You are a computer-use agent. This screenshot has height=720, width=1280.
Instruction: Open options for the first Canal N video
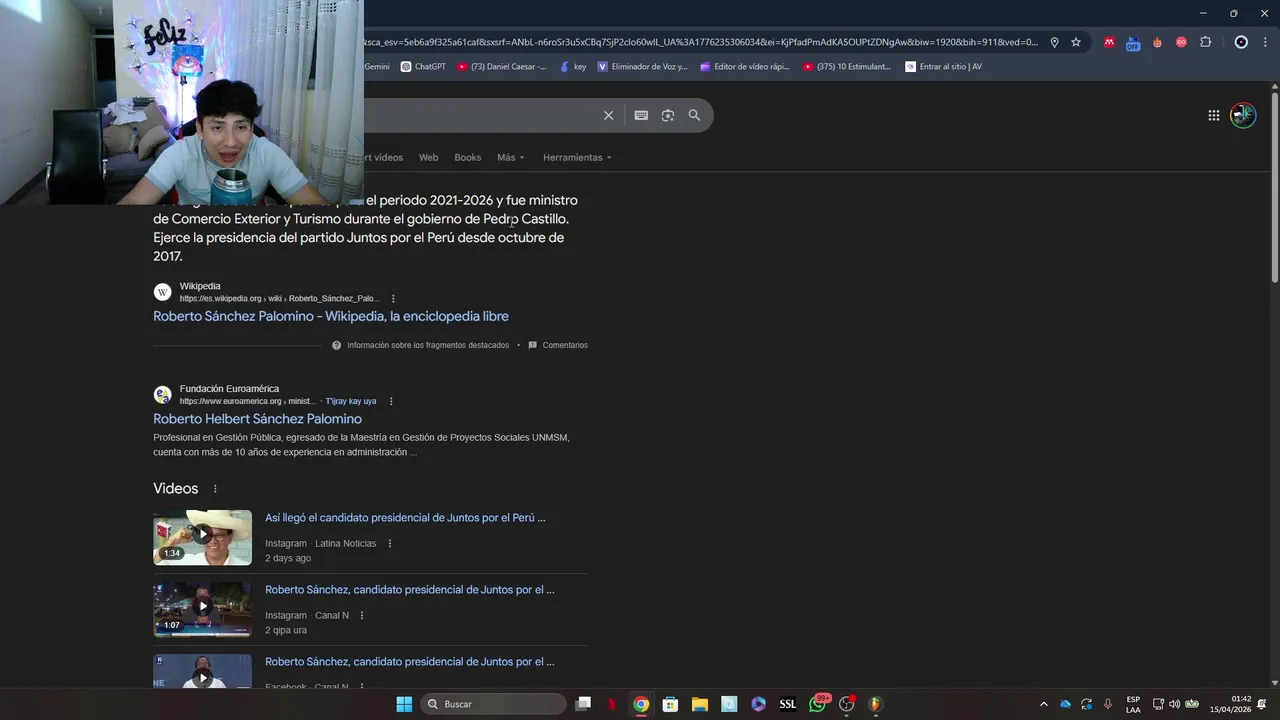[x=362, y=615]
